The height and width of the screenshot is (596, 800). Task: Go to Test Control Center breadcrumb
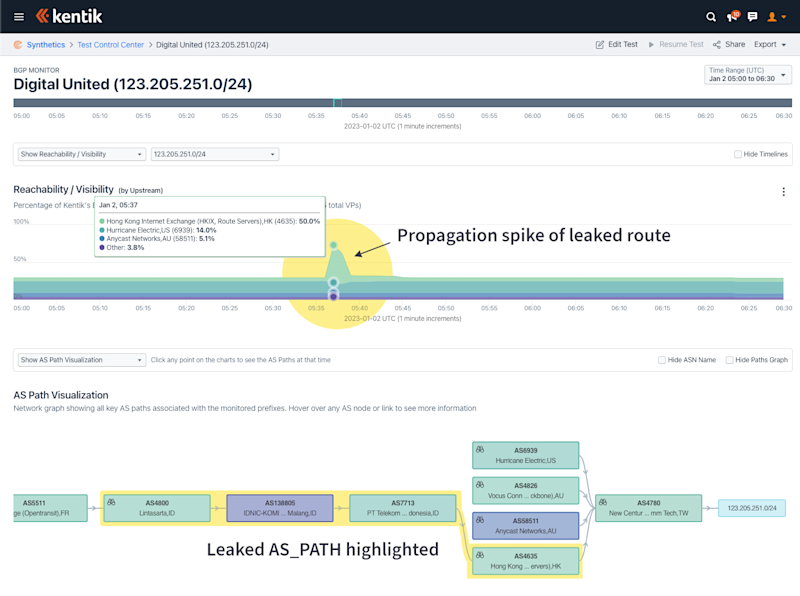tap(111, 45)
